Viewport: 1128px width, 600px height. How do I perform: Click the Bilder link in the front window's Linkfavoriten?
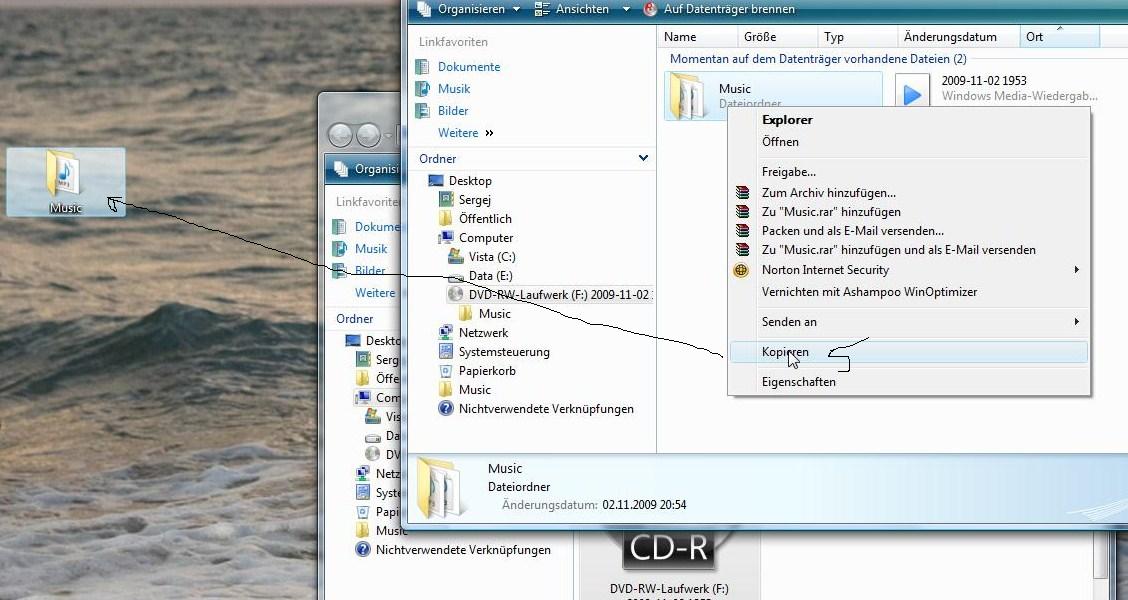(x=453, y=111)
